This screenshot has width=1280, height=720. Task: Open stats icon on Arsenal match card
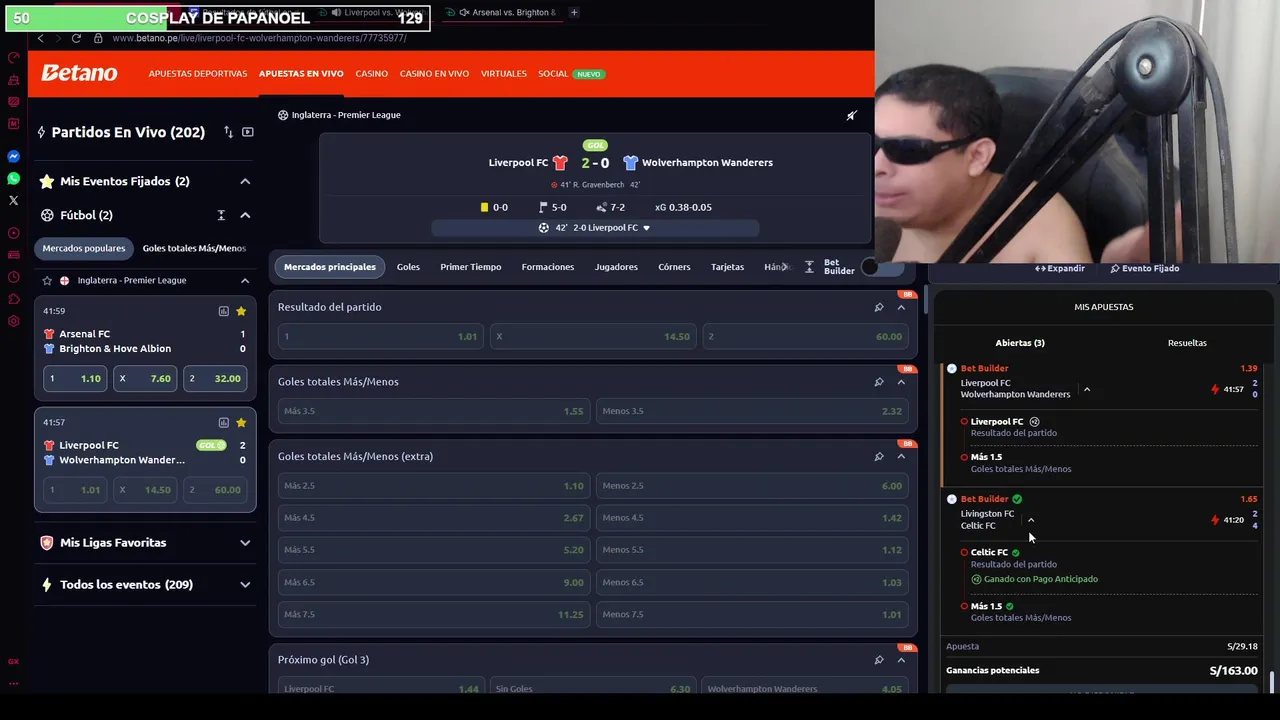click(x=224, y=311)
